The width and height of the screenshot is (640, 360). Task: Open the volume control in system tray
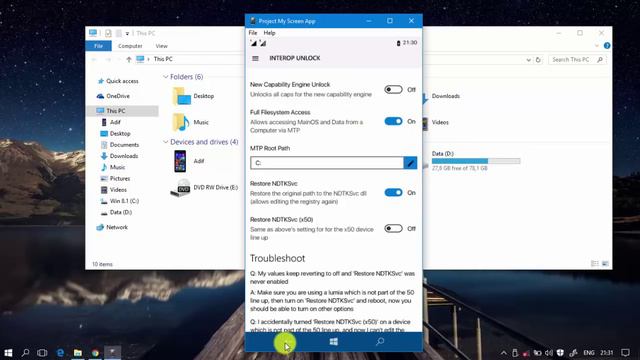tap(549, 353)
